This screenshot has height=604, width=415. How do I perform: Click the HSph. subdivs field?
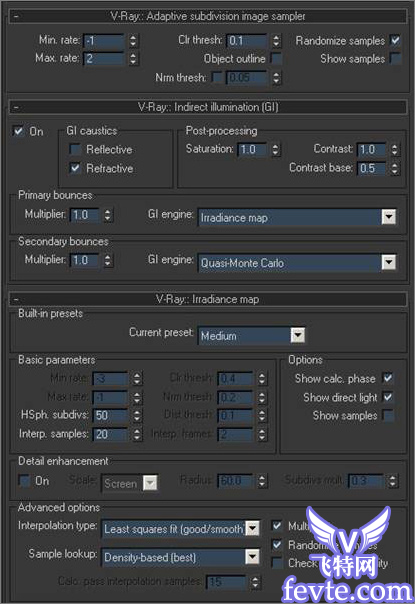tap(111, 415)
